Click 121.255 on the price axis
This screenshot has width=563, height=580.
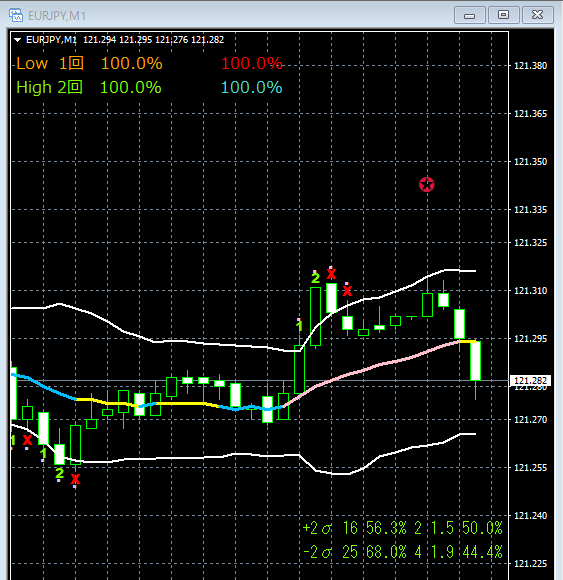pos(530,468)
